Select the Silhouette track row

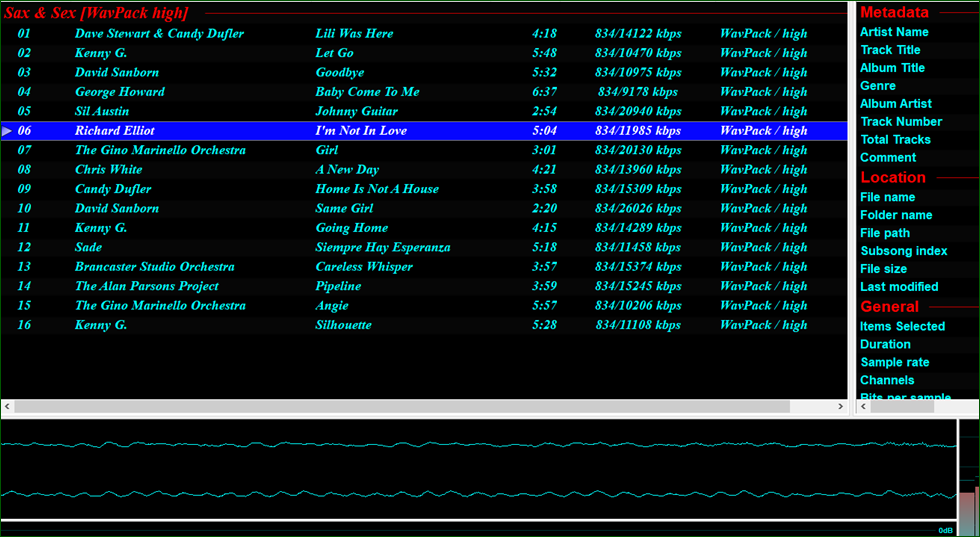424,324
